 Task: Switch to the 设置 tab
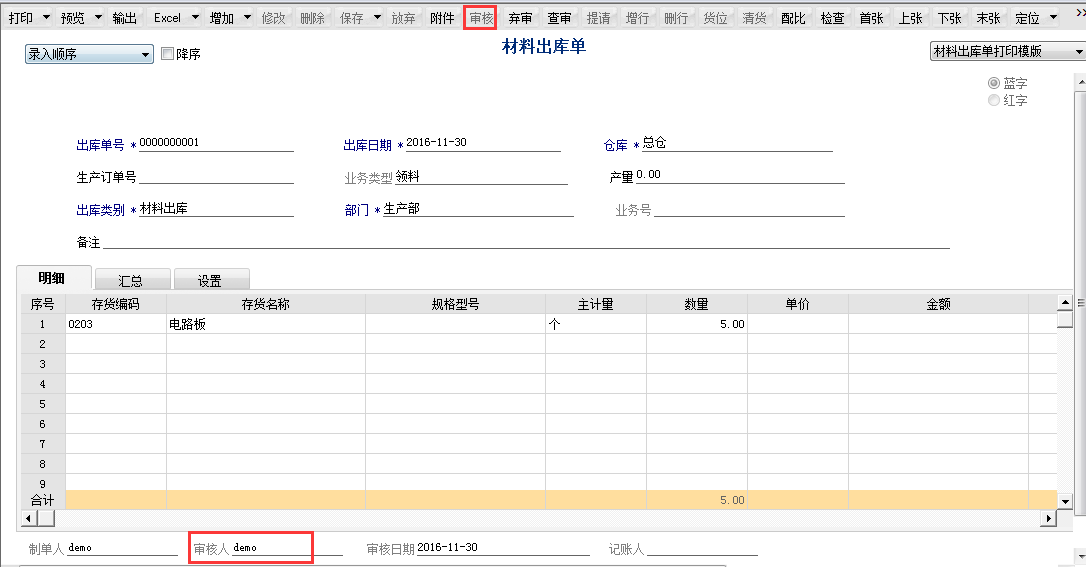click(x=210, y=281)
